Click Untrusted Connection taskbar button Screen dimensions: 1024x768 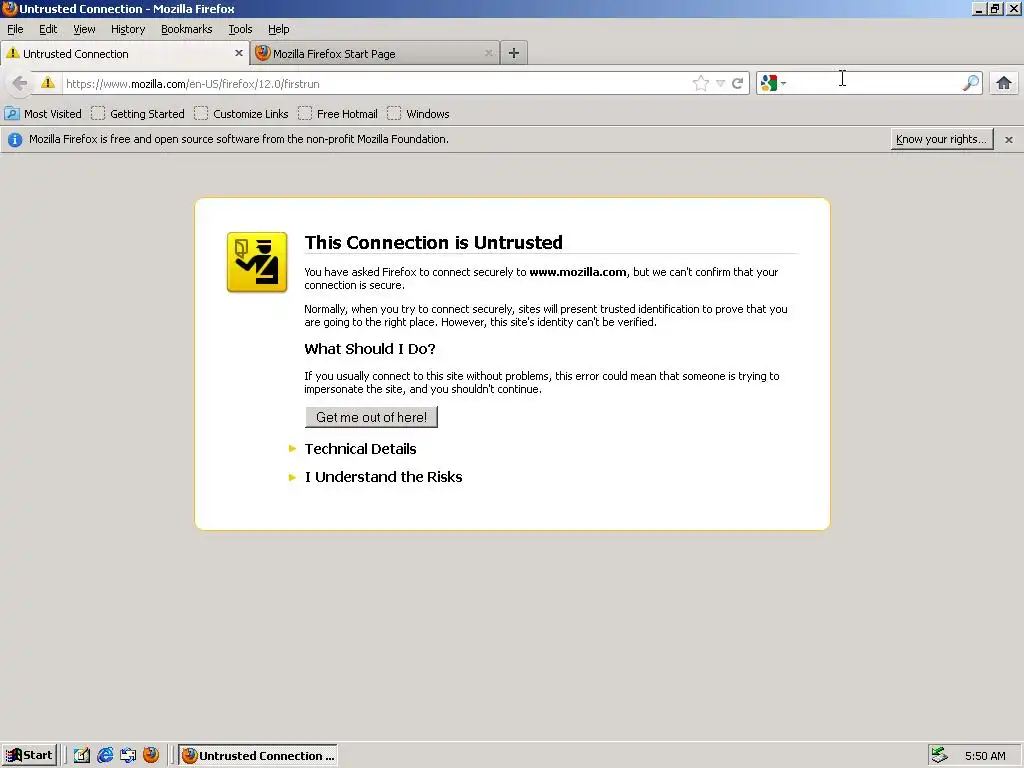click(x=258, y=756)
